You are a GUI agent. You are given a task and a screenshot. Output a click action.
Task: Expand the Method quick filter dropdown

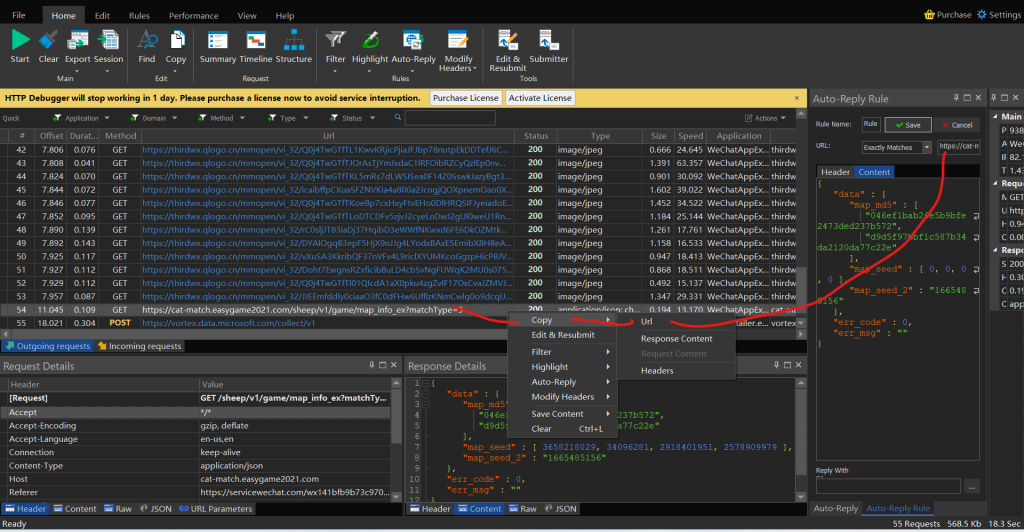[x=222, y=118]
